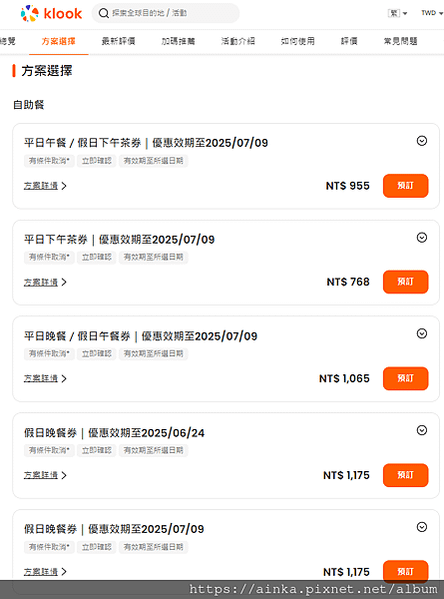Expand the 平日晚餐 / 假日午餐券 package
444x599 pixels.
click(x=422, y=333)
